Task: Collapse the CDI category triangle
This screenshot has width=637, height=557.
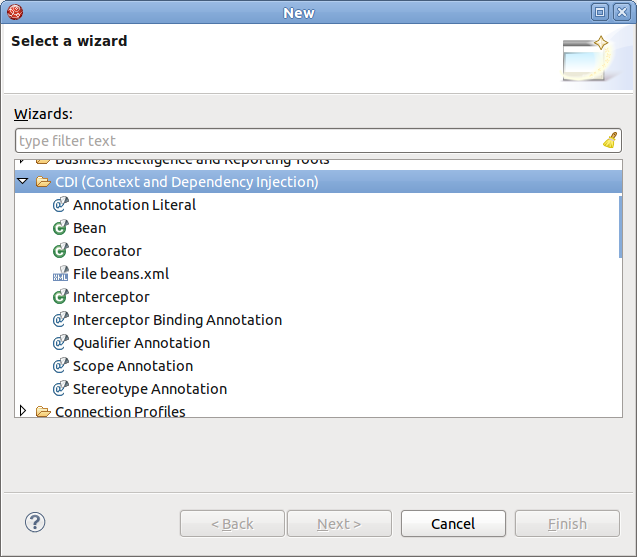Action: coord(23,182)
